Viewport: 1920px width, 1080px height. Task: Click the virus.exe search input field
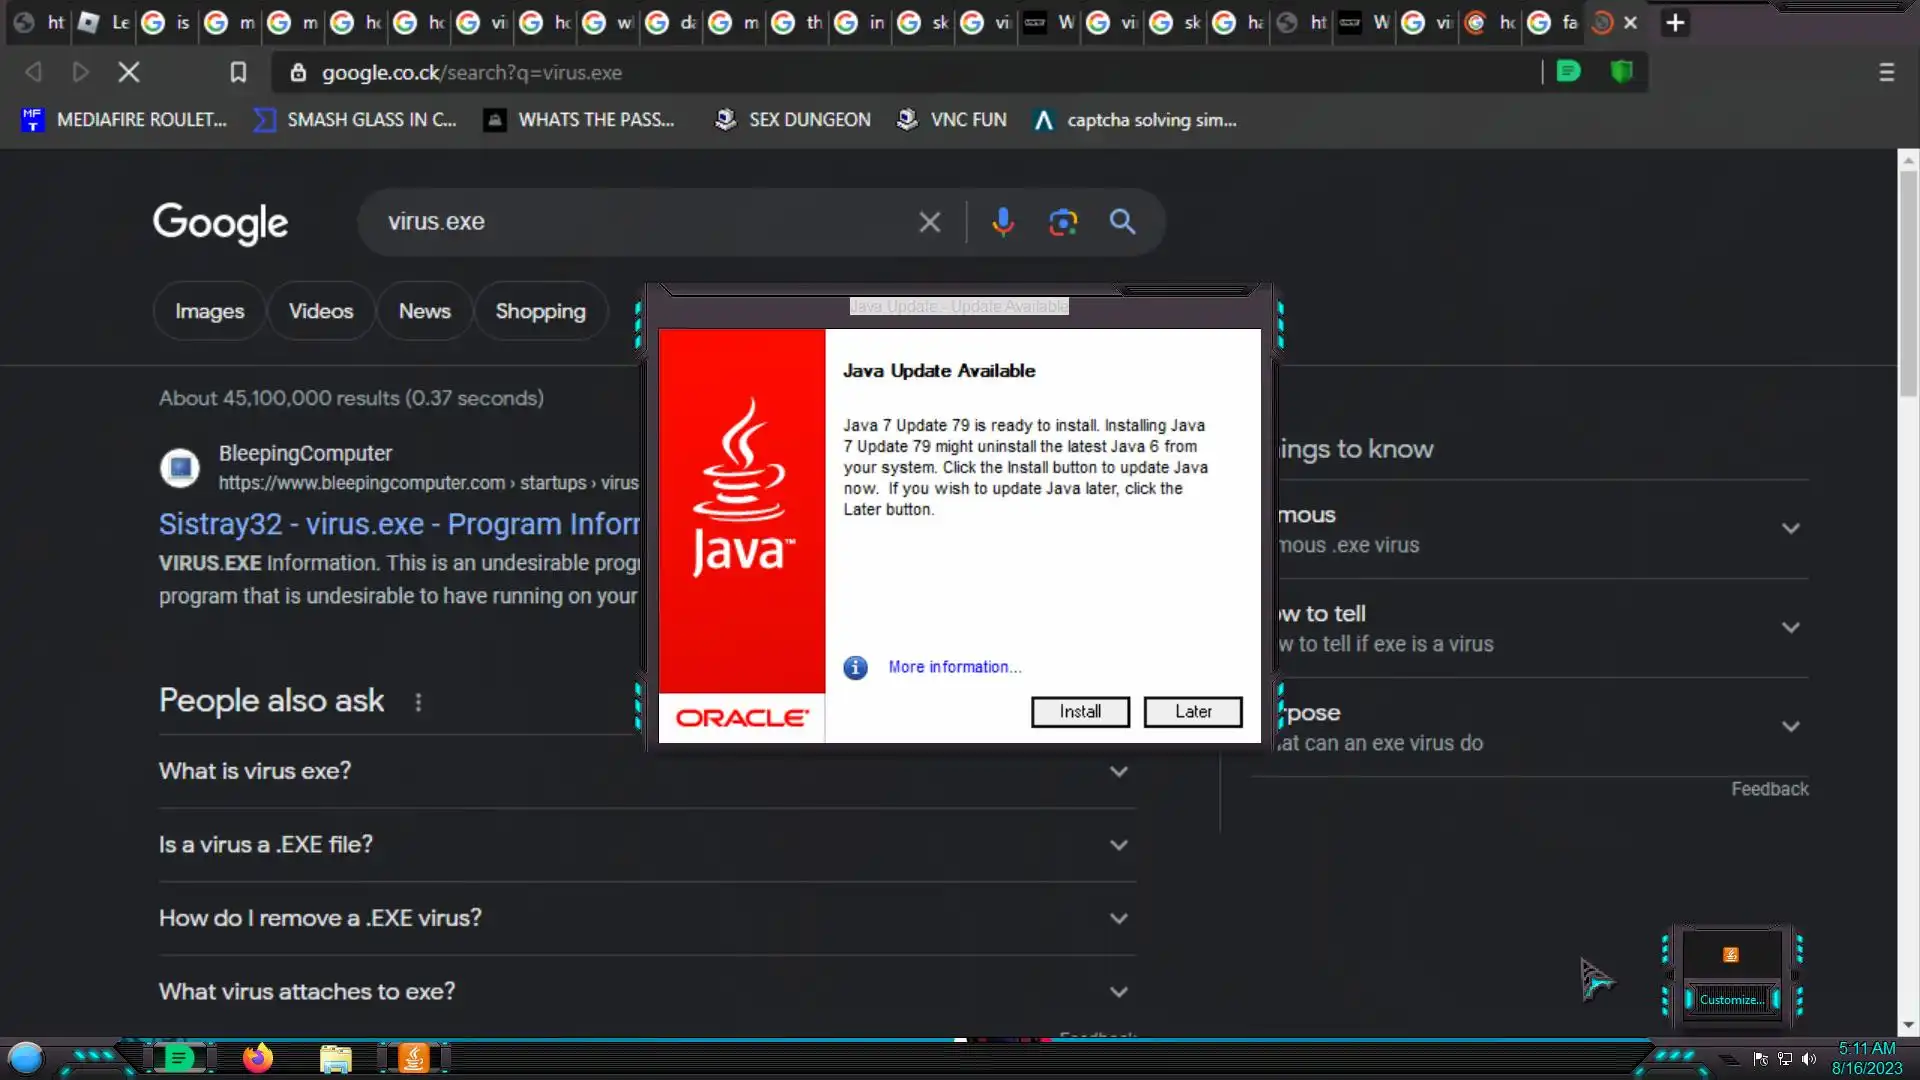pyautogui.click(x=640, y=222)
